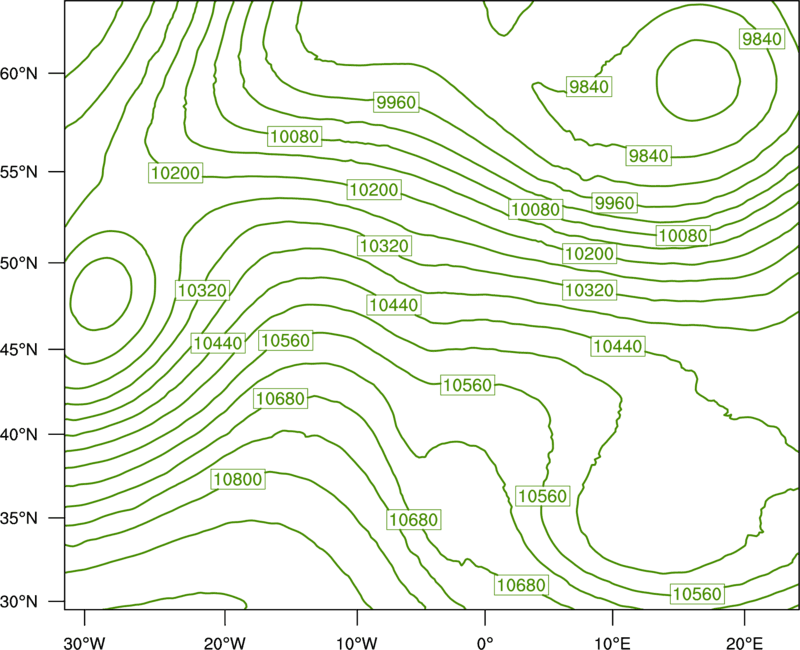Click the 10560 label beside 10440 at 45°N
Image resolution: width=800 pixels, height=650 pixels.
(285, 340)
